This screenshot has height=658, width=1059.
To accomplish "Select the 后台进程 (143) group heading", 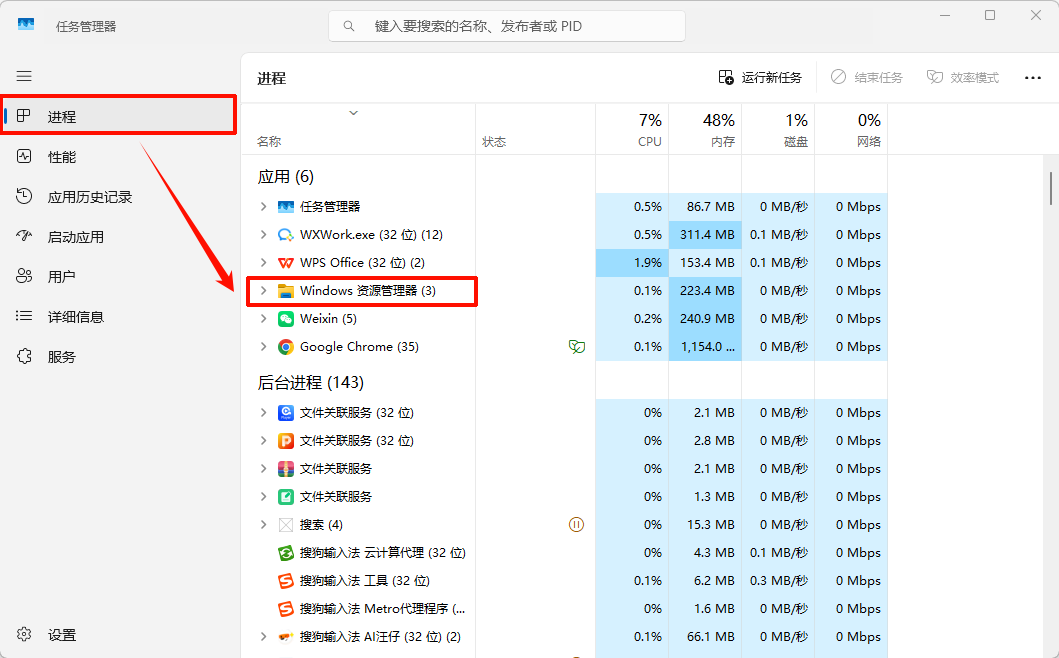I will [x=311, y=383].
